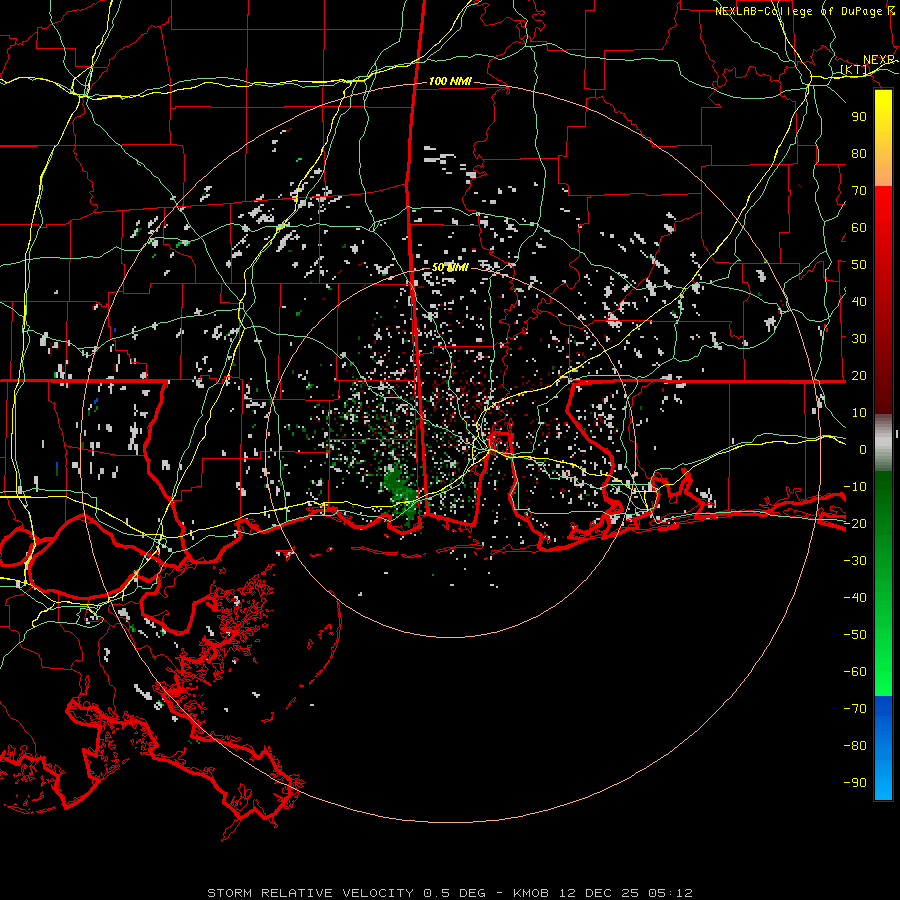This screenshot has height=900, width=900.
Task: Pick the gray zero-velocity segment of color bar
Action: [x=883, y=443]
